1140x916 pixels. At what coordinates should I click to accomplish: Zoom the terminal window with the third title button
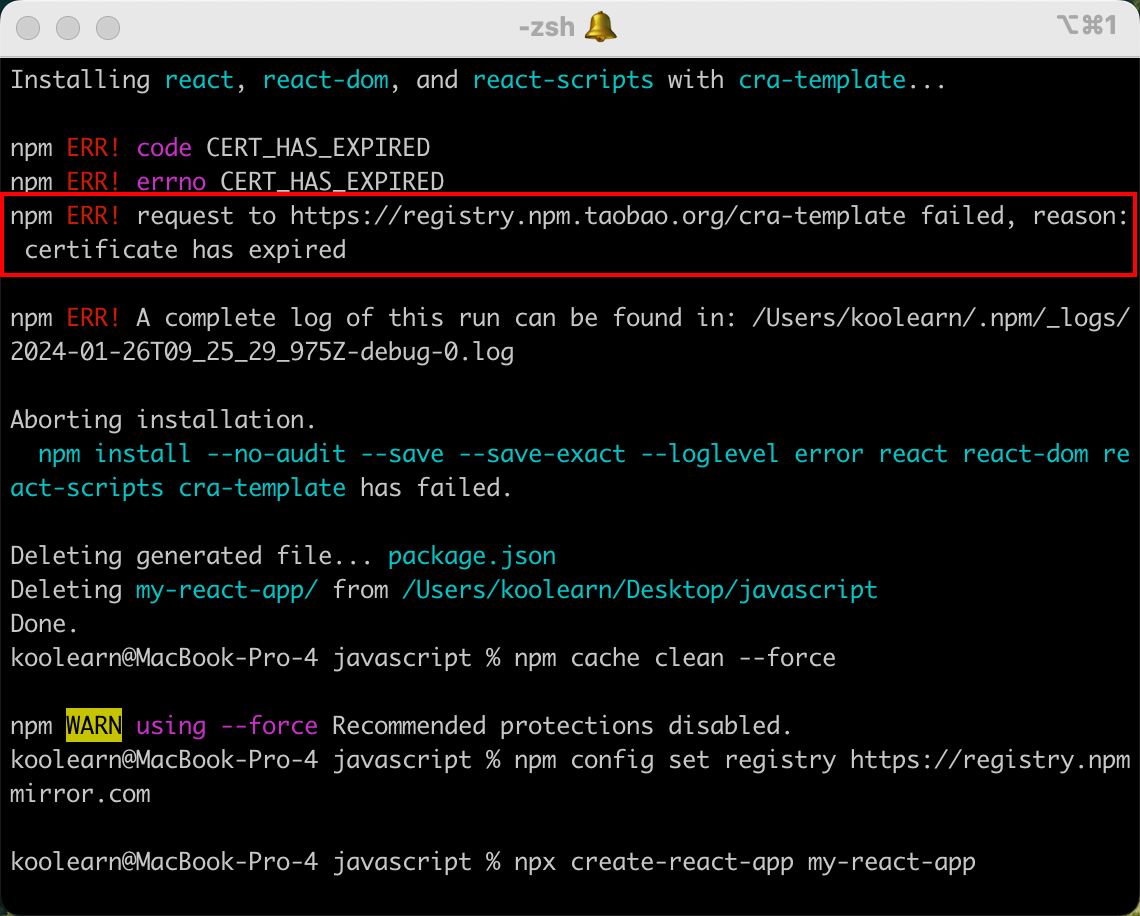click(x=108, y=28)
